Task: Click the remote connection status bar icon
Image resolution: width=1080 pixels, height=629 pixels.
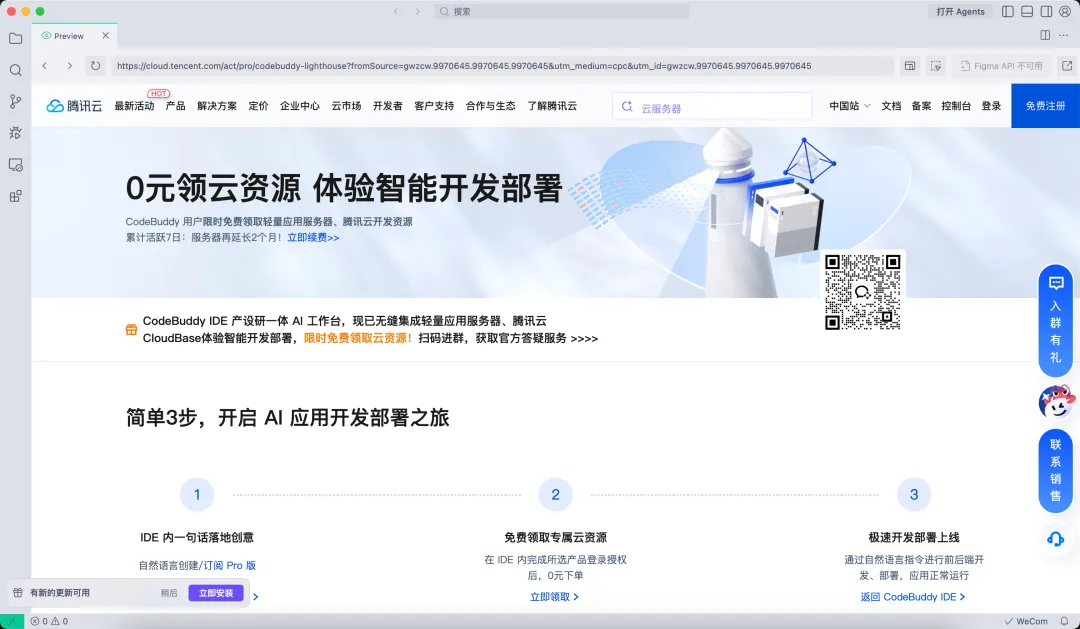Action: (12, 621)
